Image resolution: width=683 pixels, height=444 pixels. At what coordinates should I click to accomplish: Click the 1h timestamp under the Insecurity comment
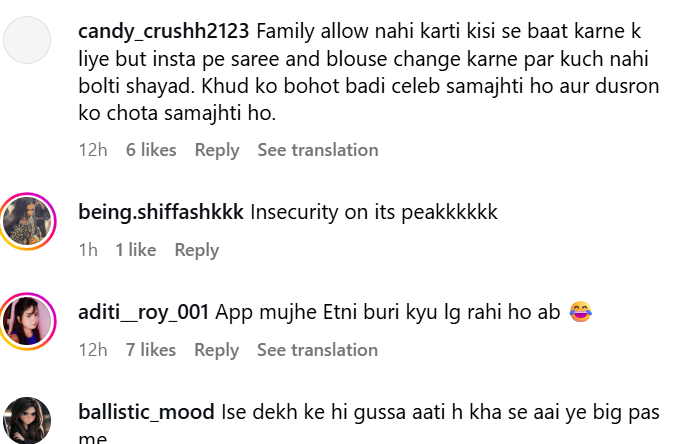coord(88,250)
